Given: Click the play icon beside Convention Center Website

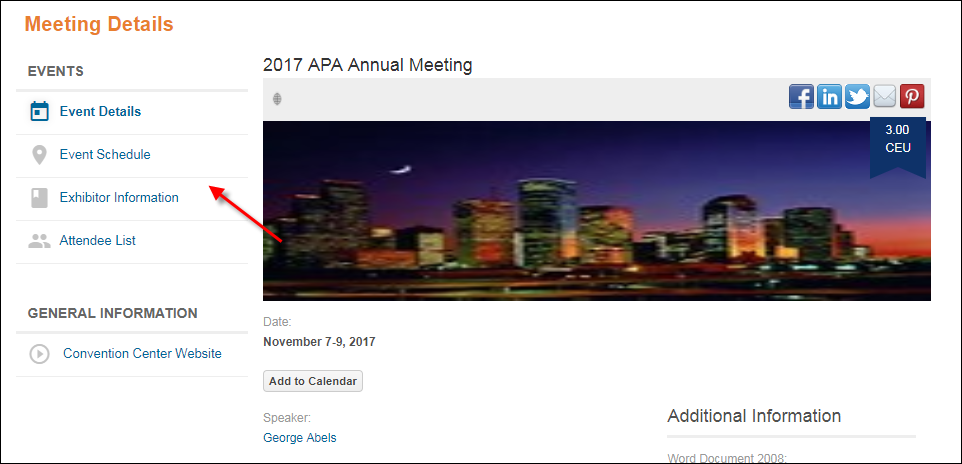Looking at the screenshot, I should click(x=39, y=354).
